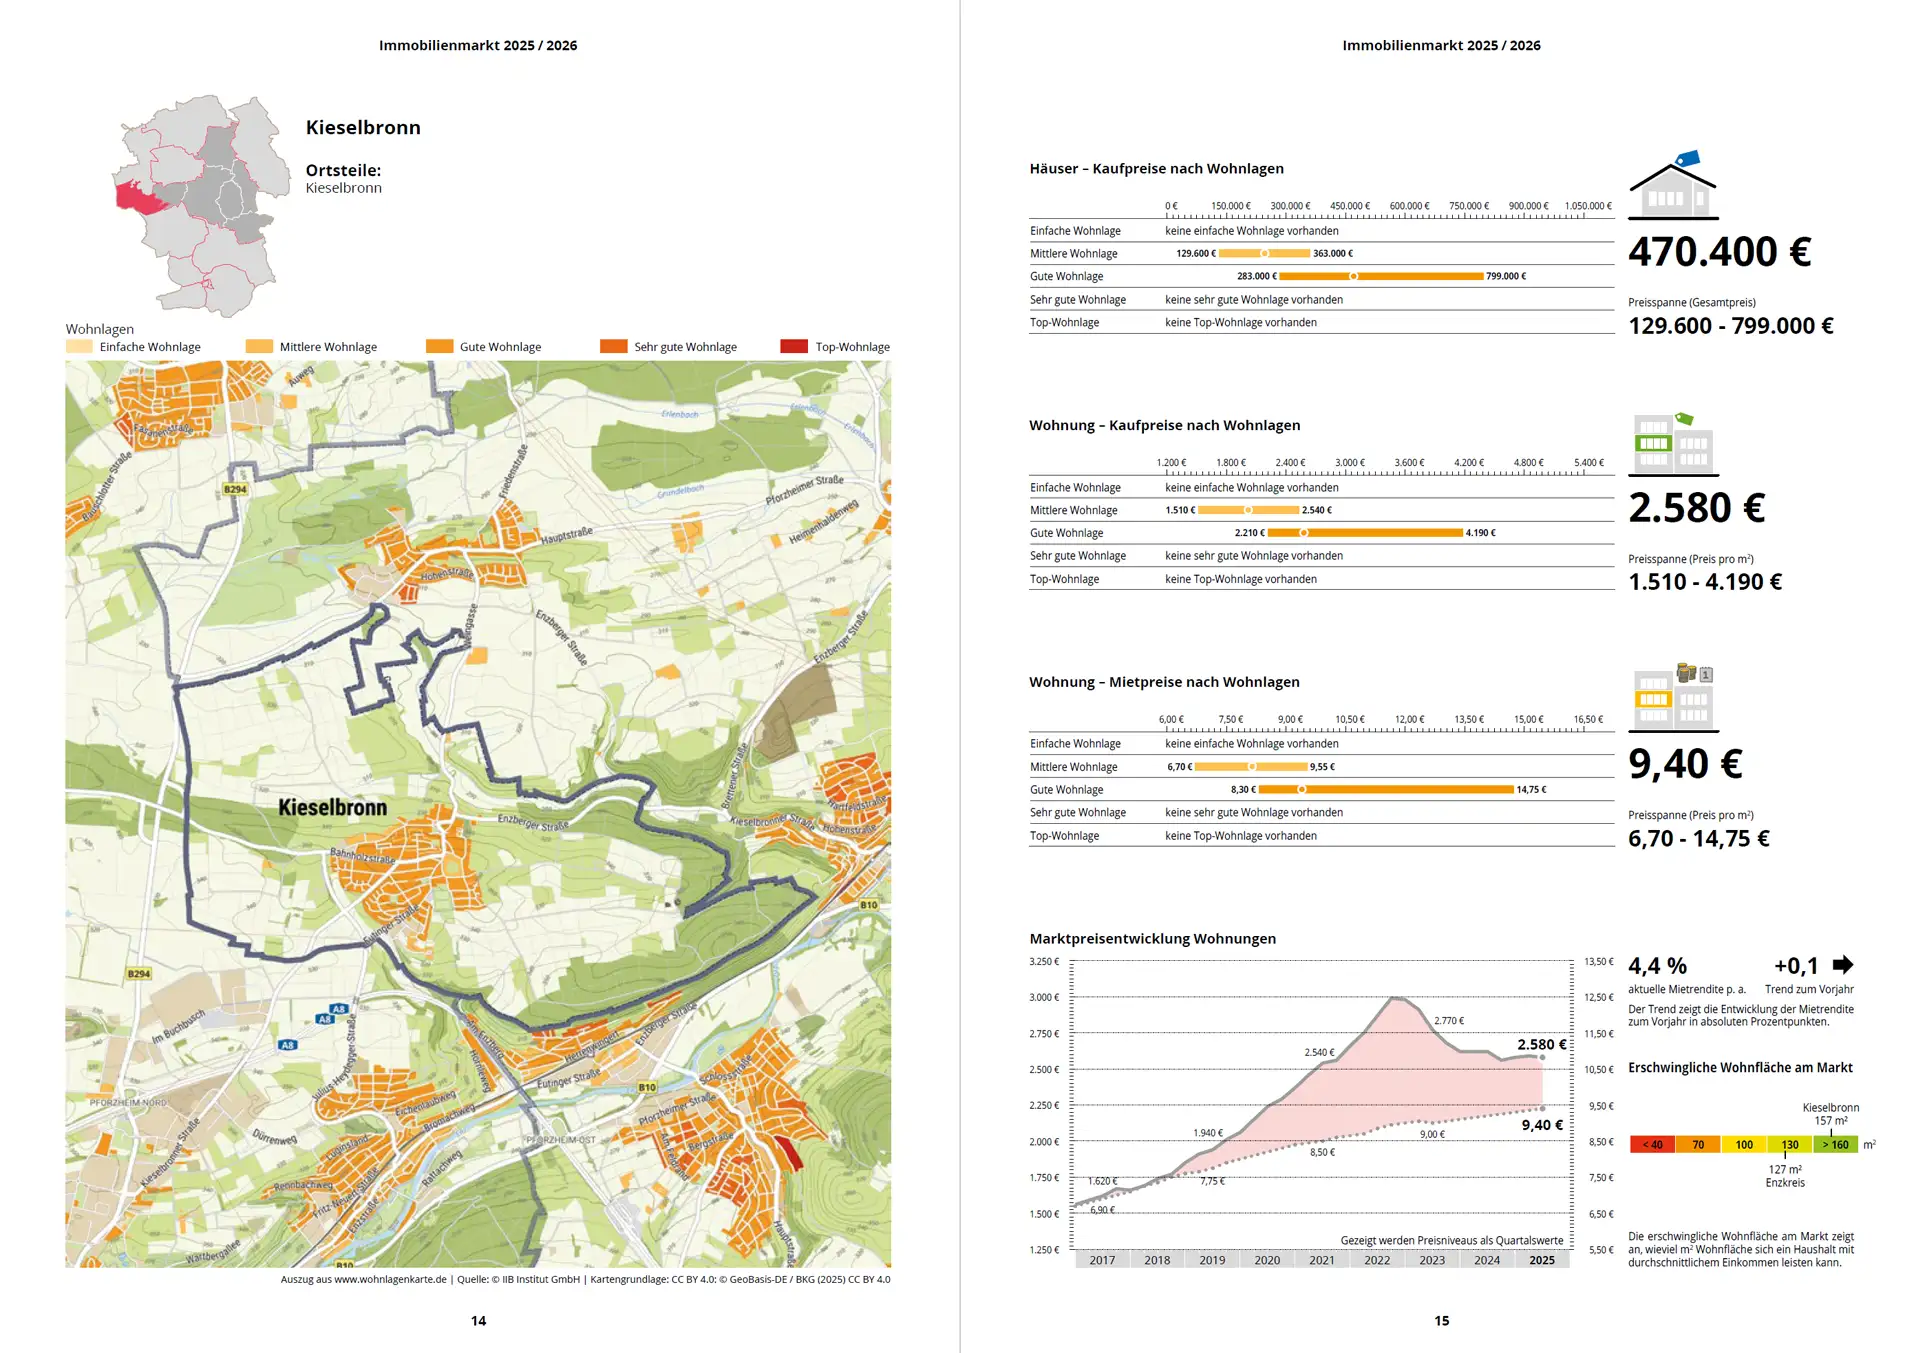The height and width of the screenshot is (1353, 1920).
Task: Click the www.wohnlagenkarte.de source credit
Action: 390,1280
